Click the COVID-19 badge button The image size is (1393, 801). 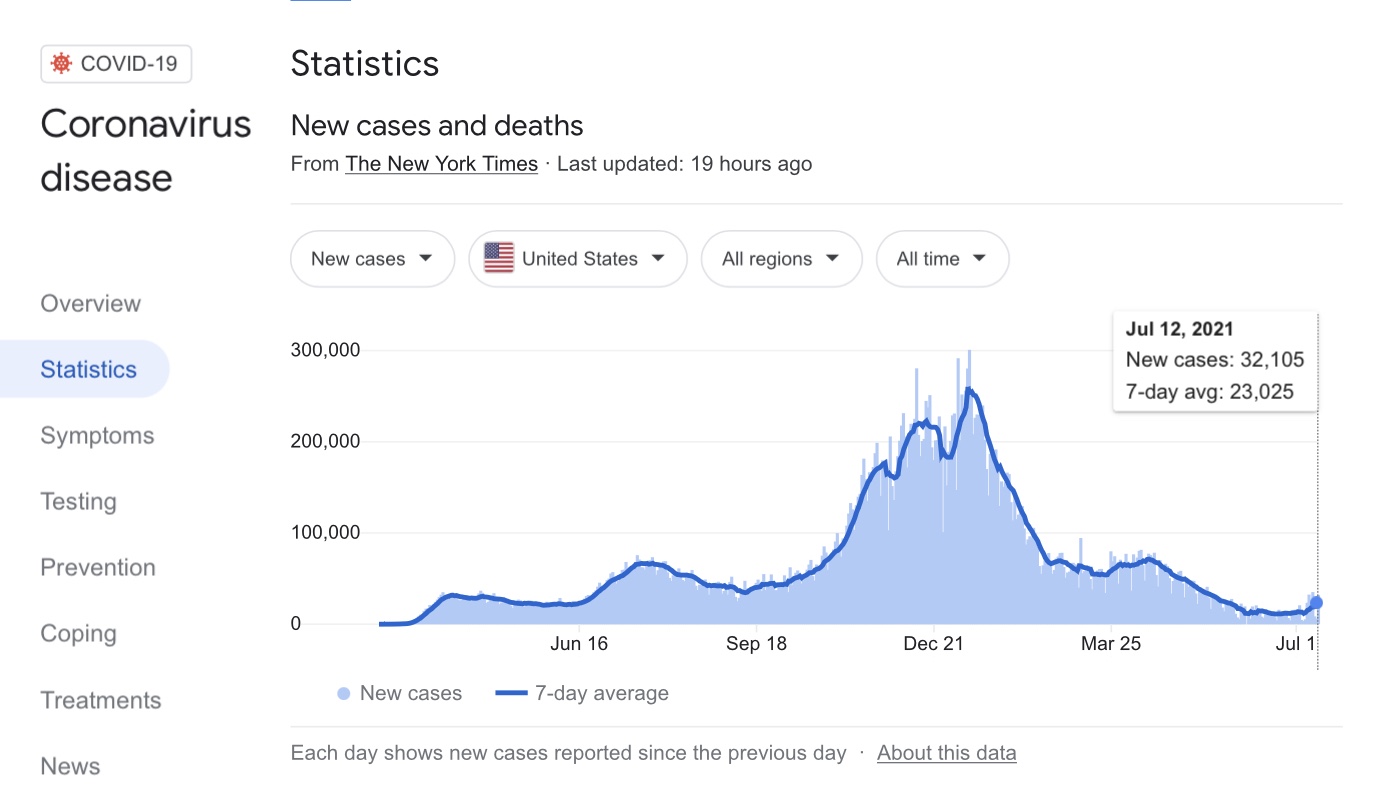[x=116, y=64]
